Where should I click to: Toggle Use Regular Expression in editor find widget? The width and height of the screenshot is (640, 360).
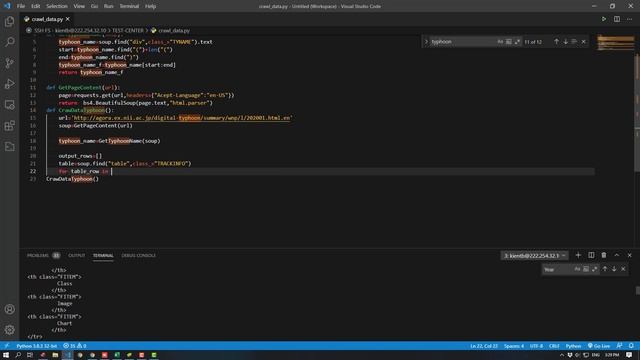pos(517,42)
